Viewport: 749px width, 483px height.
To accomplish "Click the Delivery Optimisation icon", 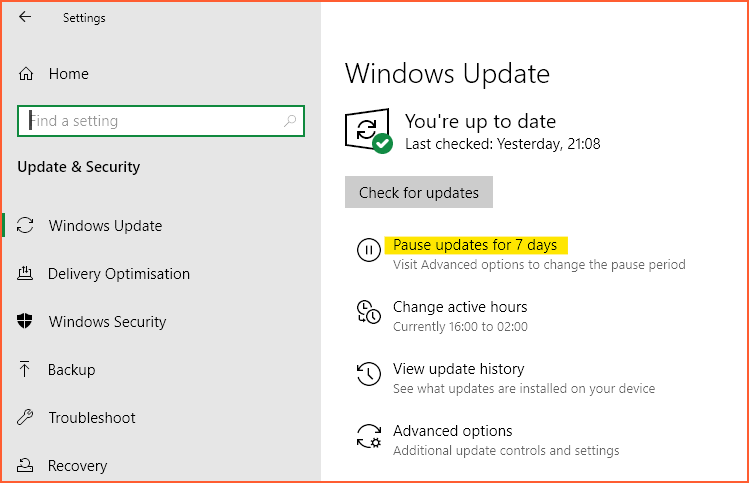I will (27, 274).
